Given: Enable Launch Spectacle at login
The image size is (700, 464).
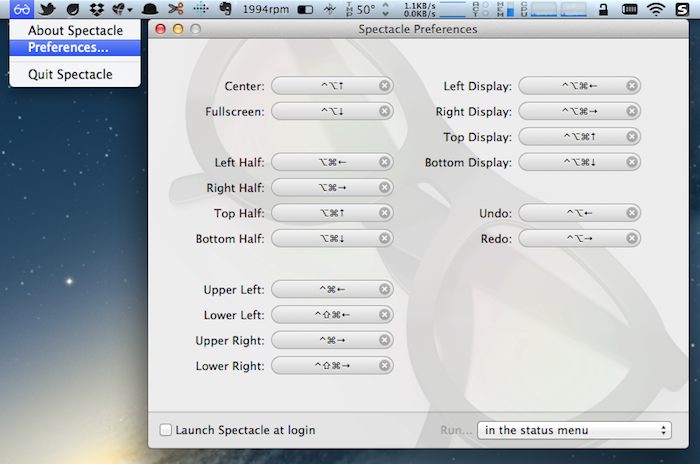Looking at the screenshot, I should click(166, 430).
